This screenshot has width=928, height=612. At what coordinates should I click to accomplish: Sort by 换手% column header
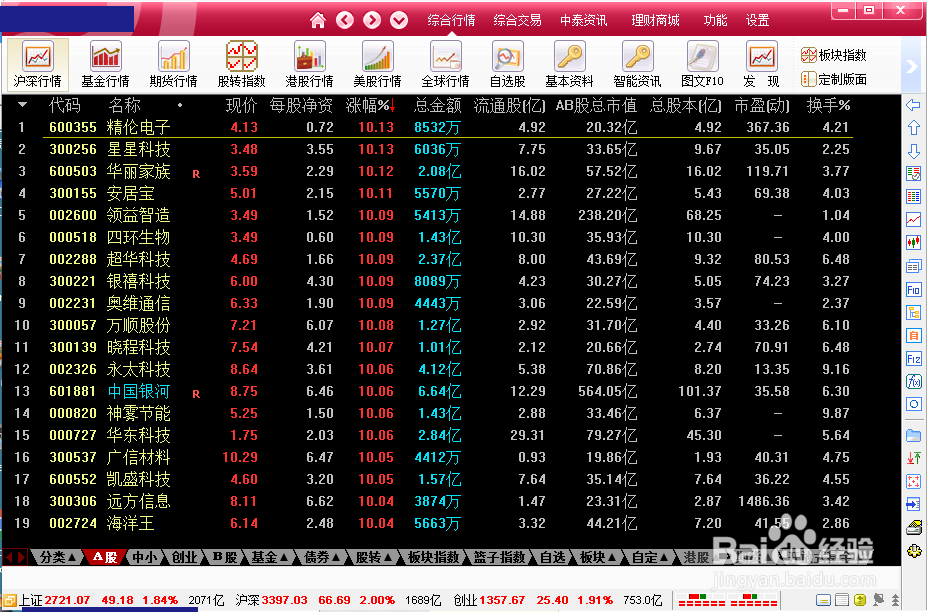829,105
